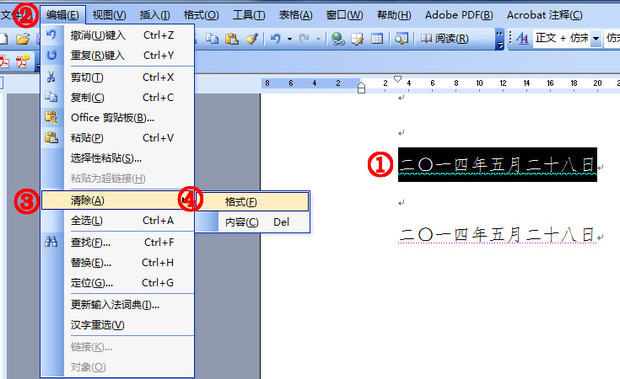Image resolution: width=620 pixels, height=379 pixels.
Task: Expand the Redo history dropdown arrow
Action: 318,39
